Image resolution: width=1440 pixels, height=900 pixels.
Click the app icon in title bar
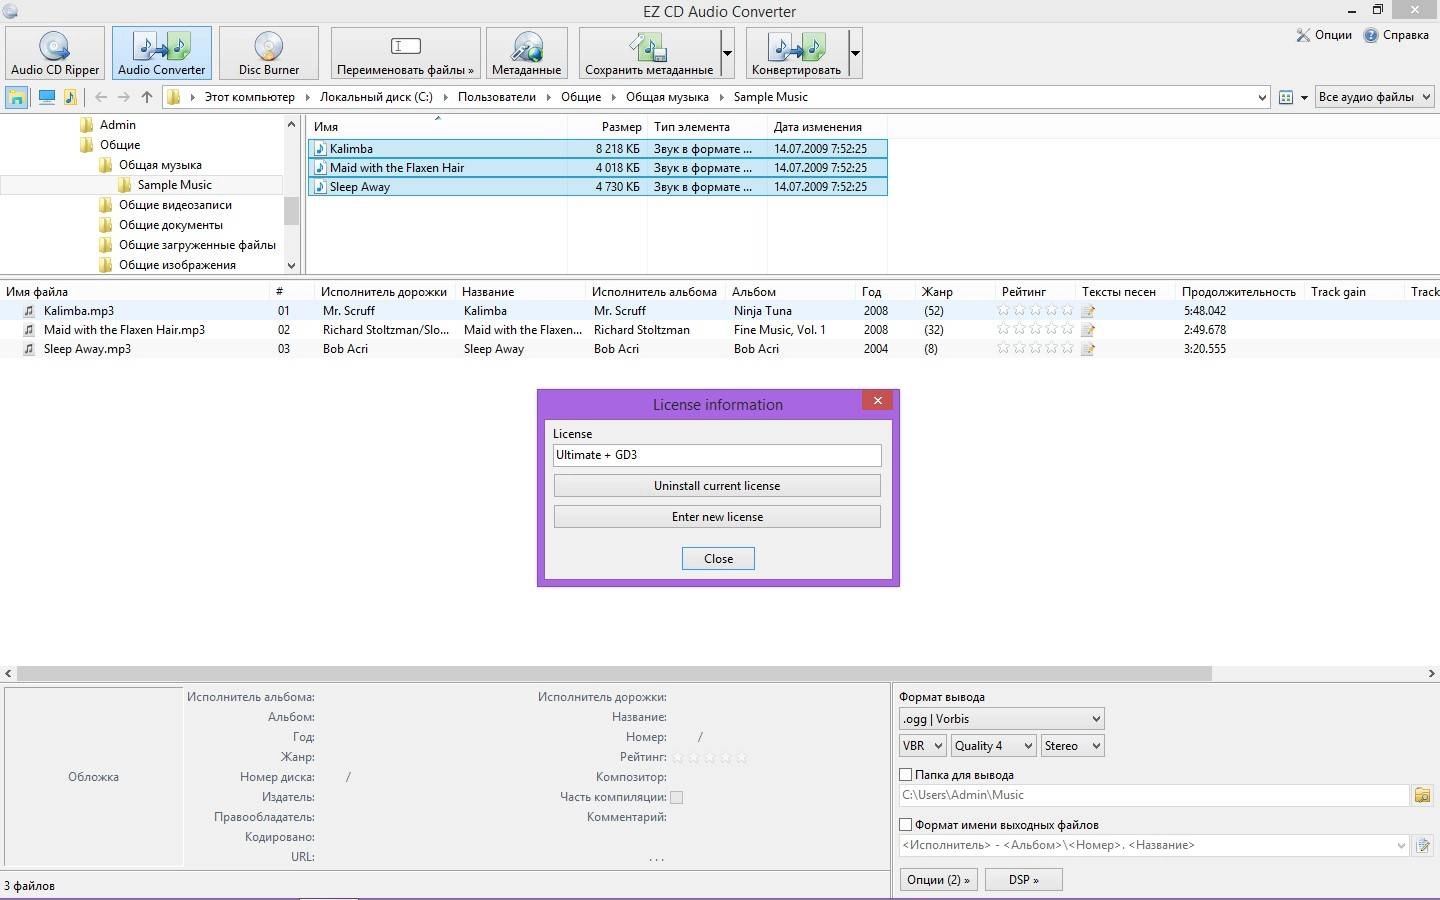10,11
